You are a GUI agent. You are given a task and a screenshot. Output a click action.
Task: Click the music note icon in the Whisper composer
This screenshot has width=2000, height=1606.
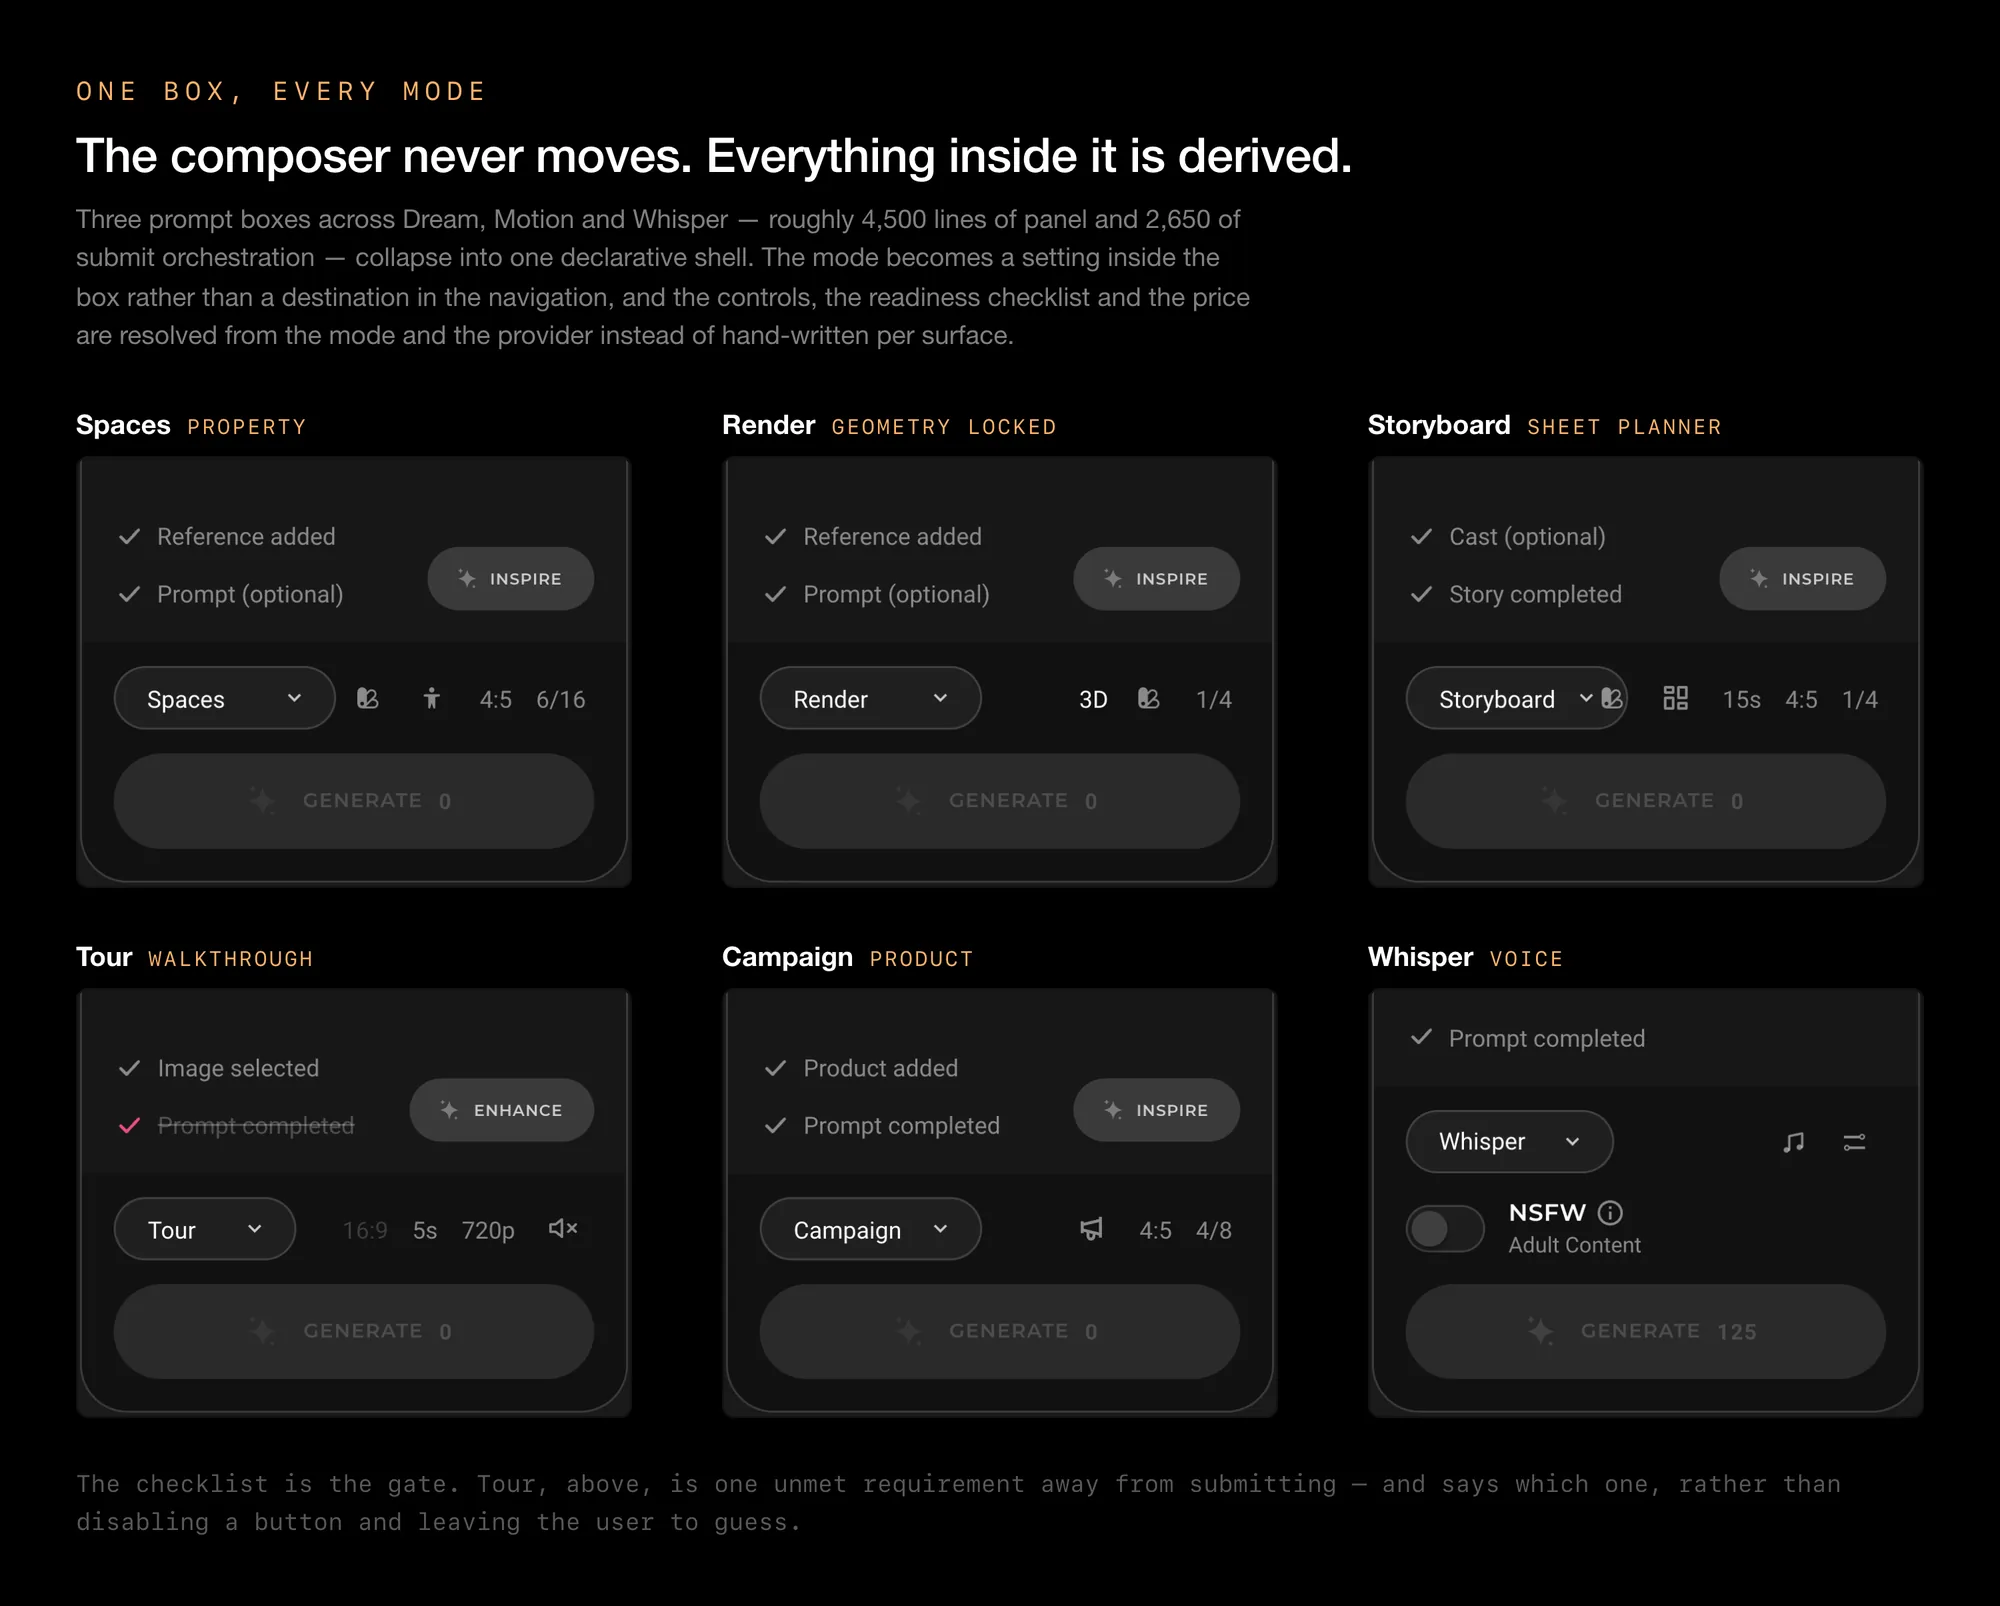(1793, 1142)
